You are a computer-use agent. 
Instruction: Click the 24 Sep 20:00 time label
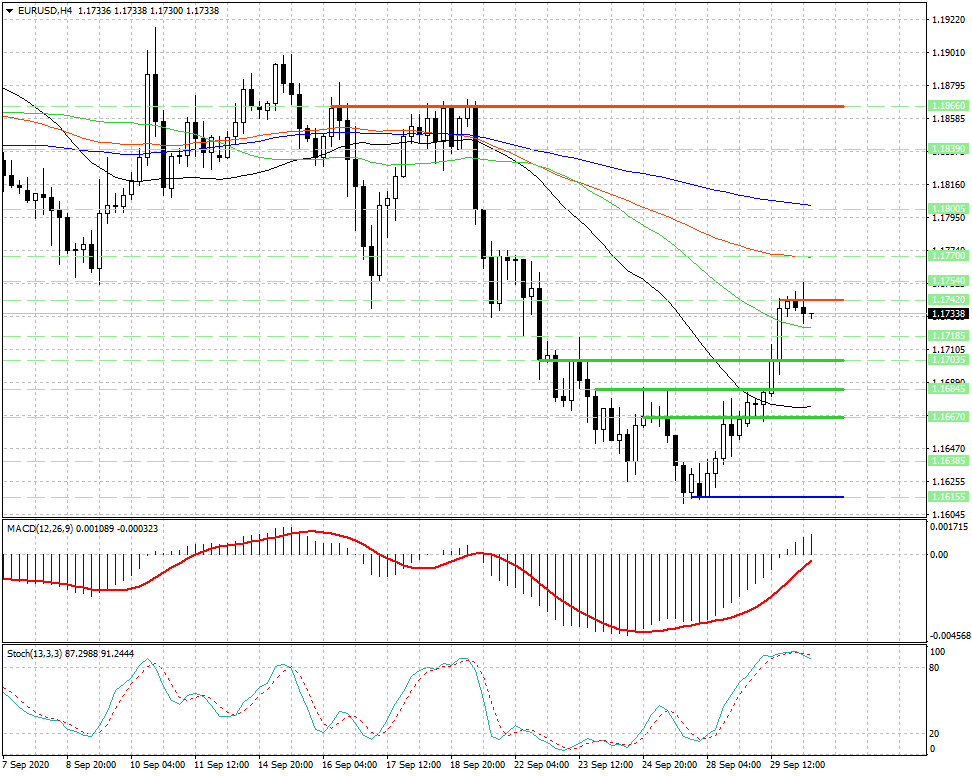(x=670, y=765)
